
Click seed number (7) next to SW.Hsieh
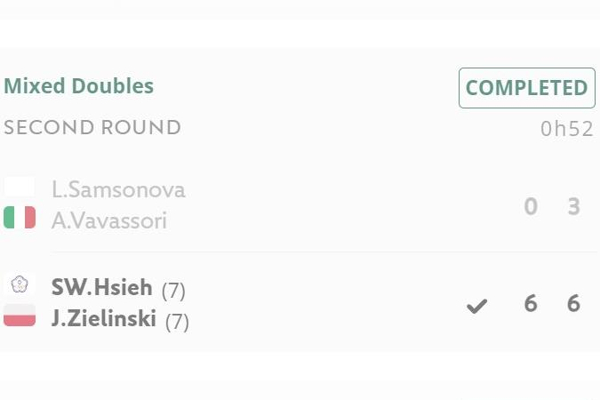click(x=174, y=291)
